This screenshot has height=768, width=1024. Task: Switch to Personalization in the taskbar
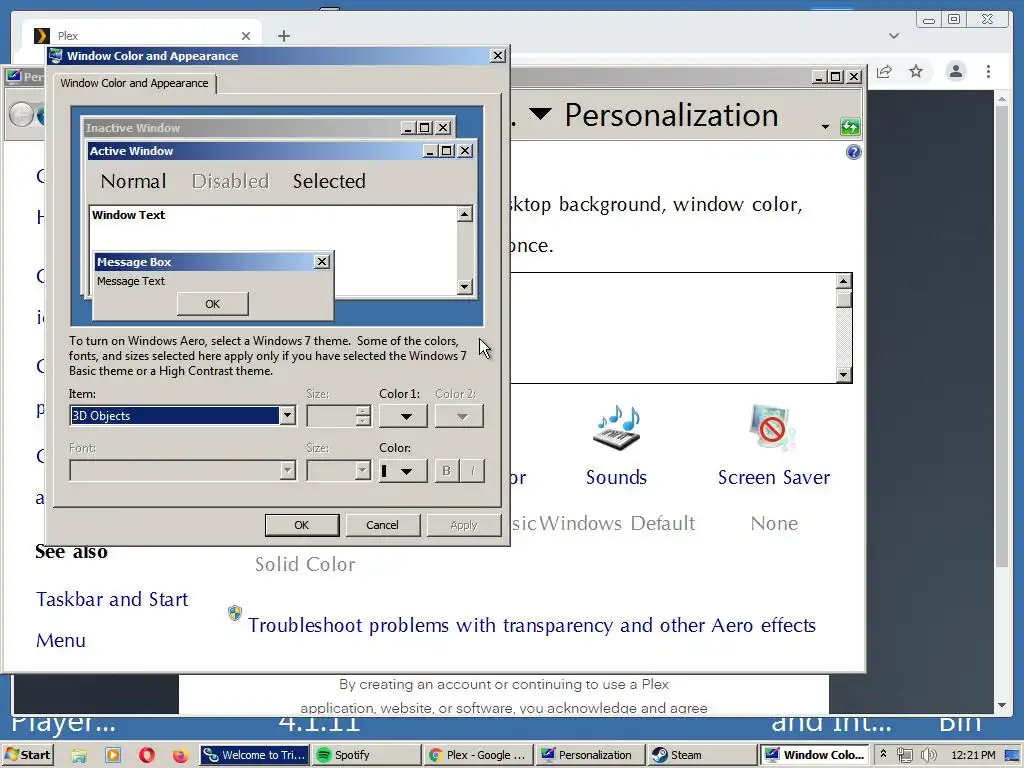point(590,755)
